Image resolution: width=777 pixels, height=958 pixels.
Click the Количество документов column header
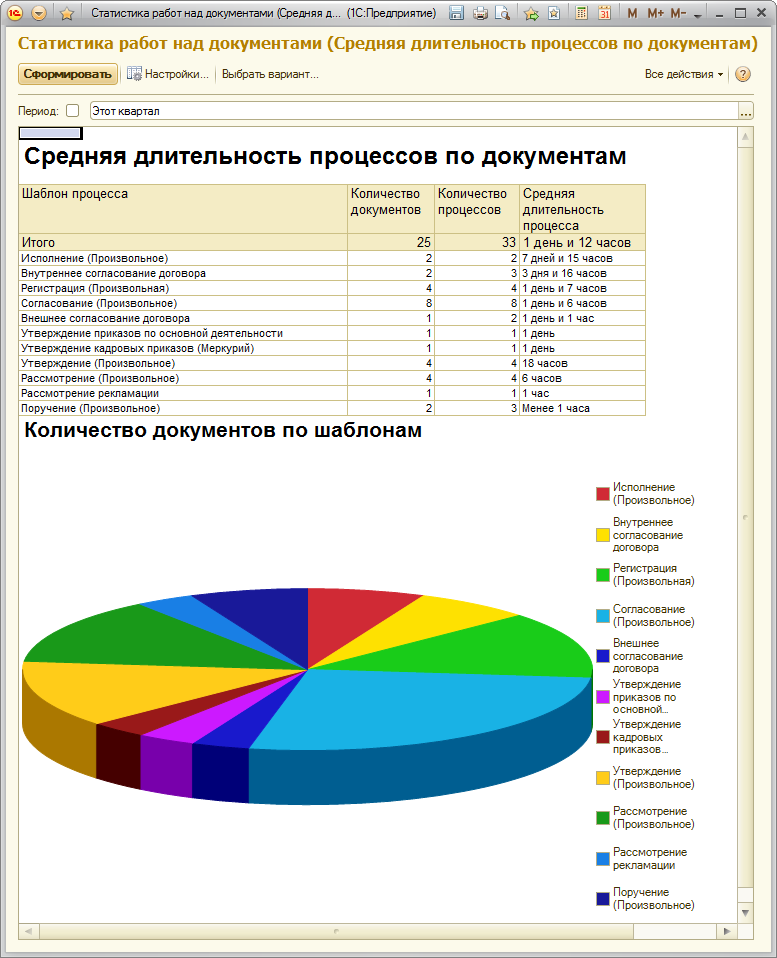(391, 209)
